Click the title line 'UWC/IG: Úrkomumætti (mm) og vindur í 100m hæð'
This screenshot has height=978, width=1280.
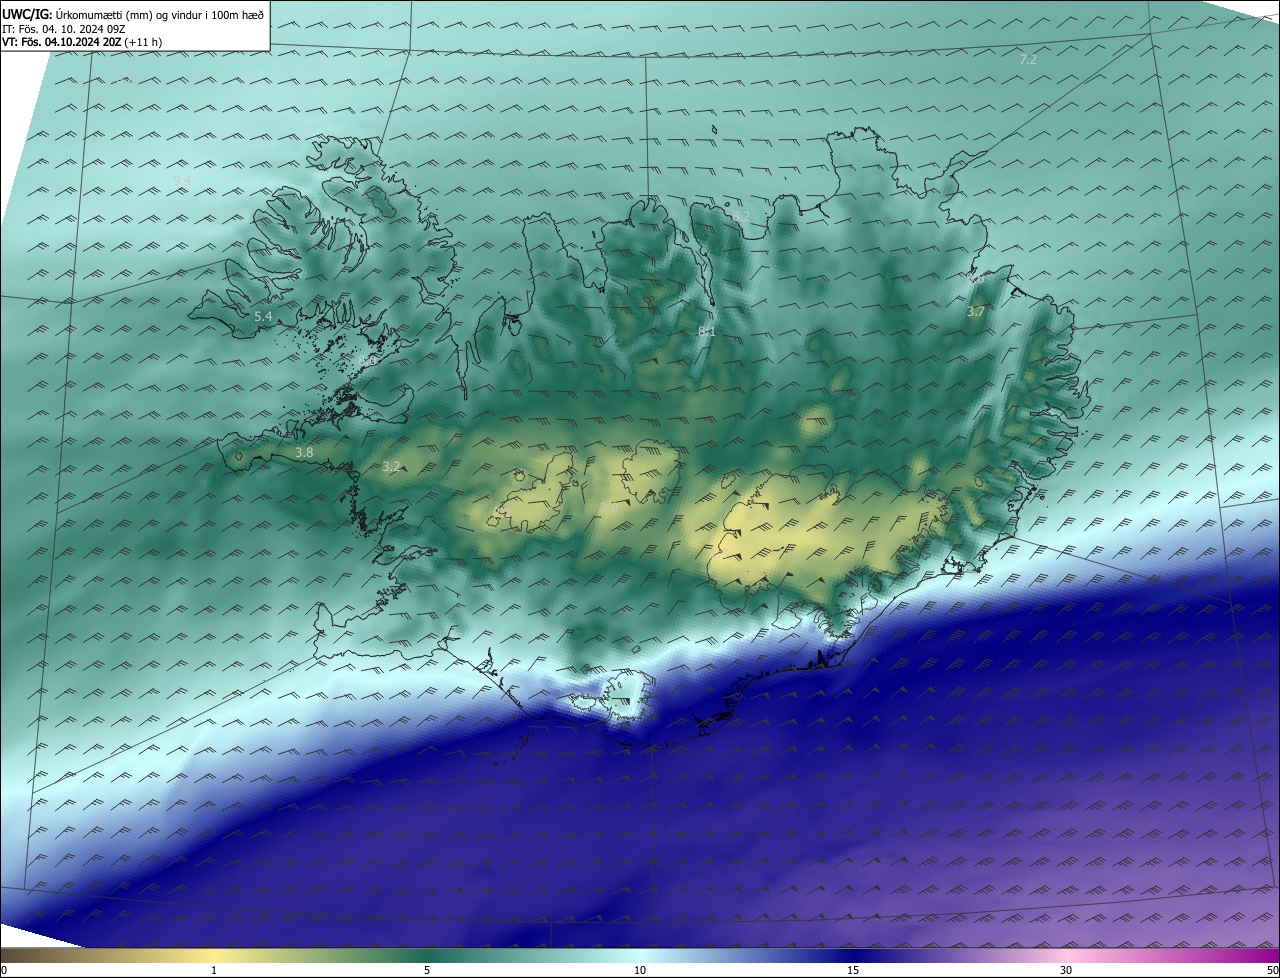coord(133,14)
